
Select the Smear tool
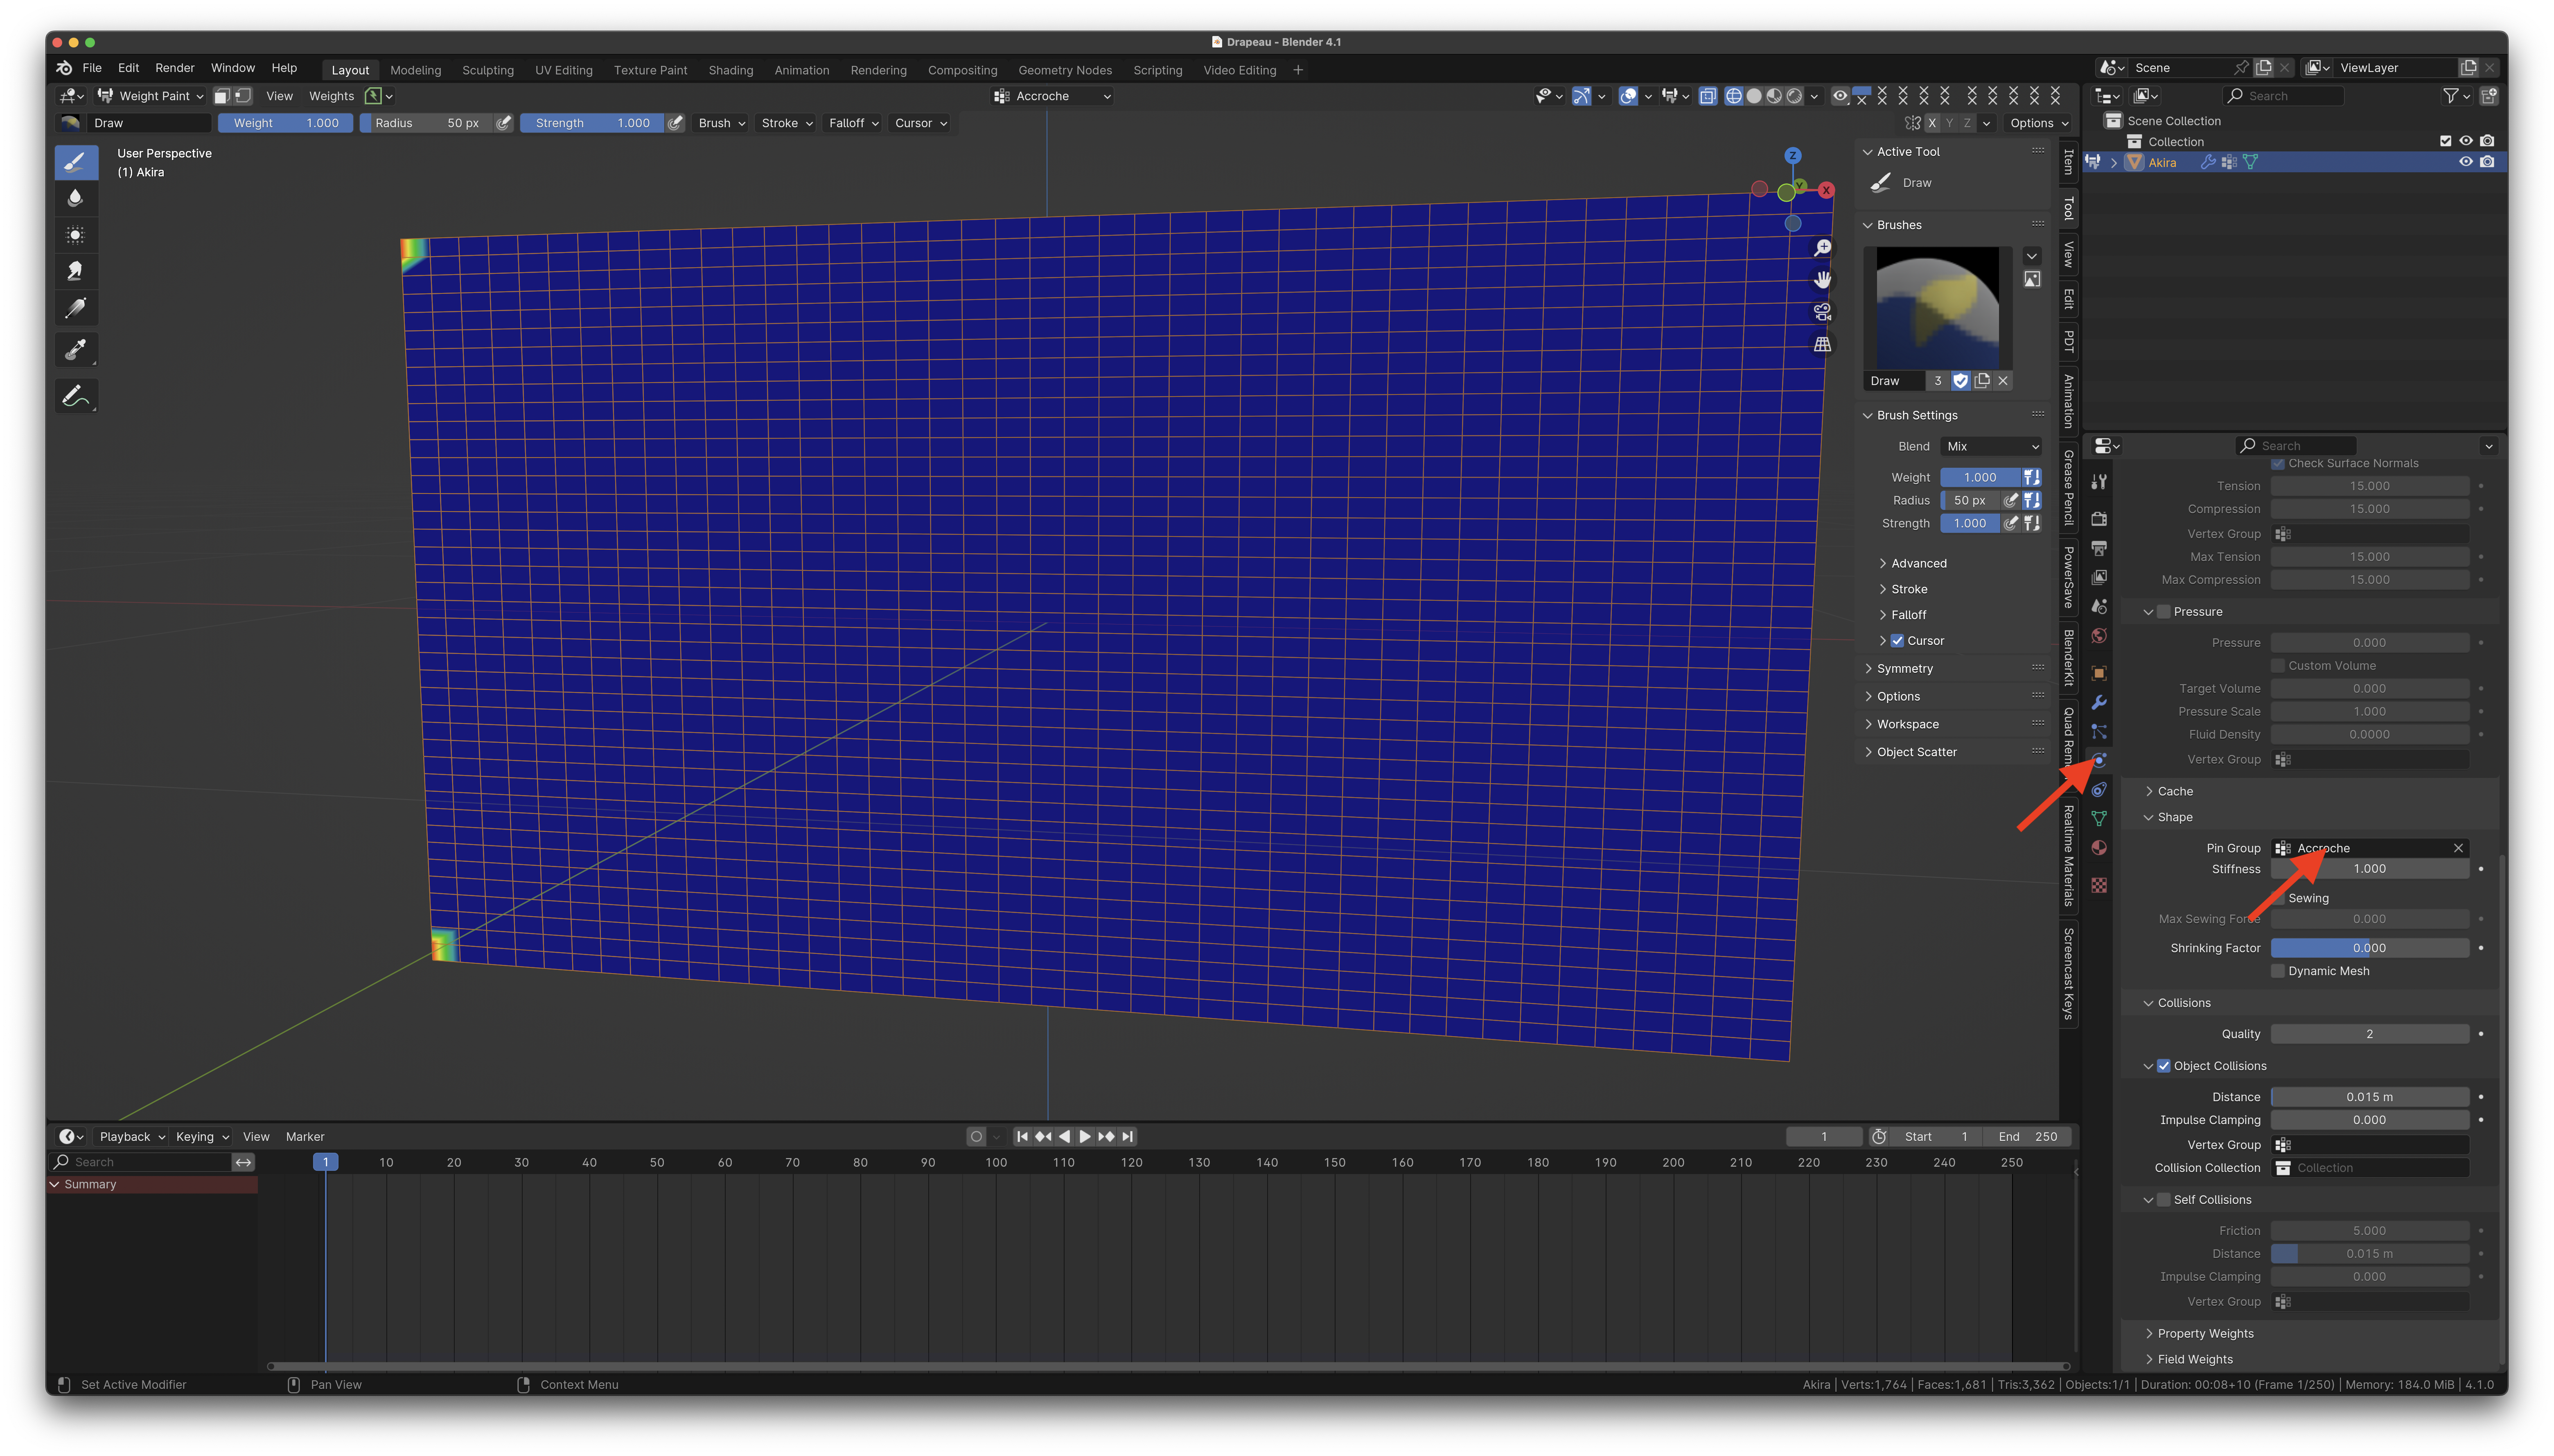[76, 271]
